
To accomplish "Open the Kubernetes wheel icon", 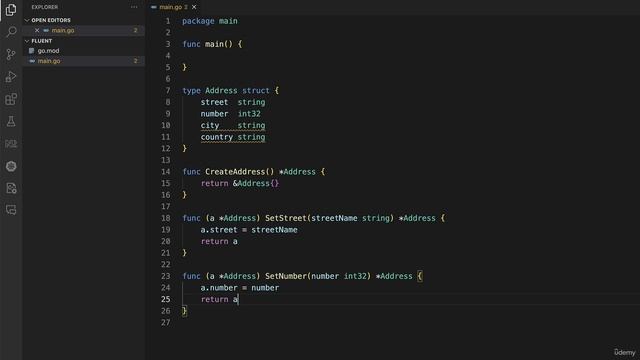I will click(x=11, y=166).
